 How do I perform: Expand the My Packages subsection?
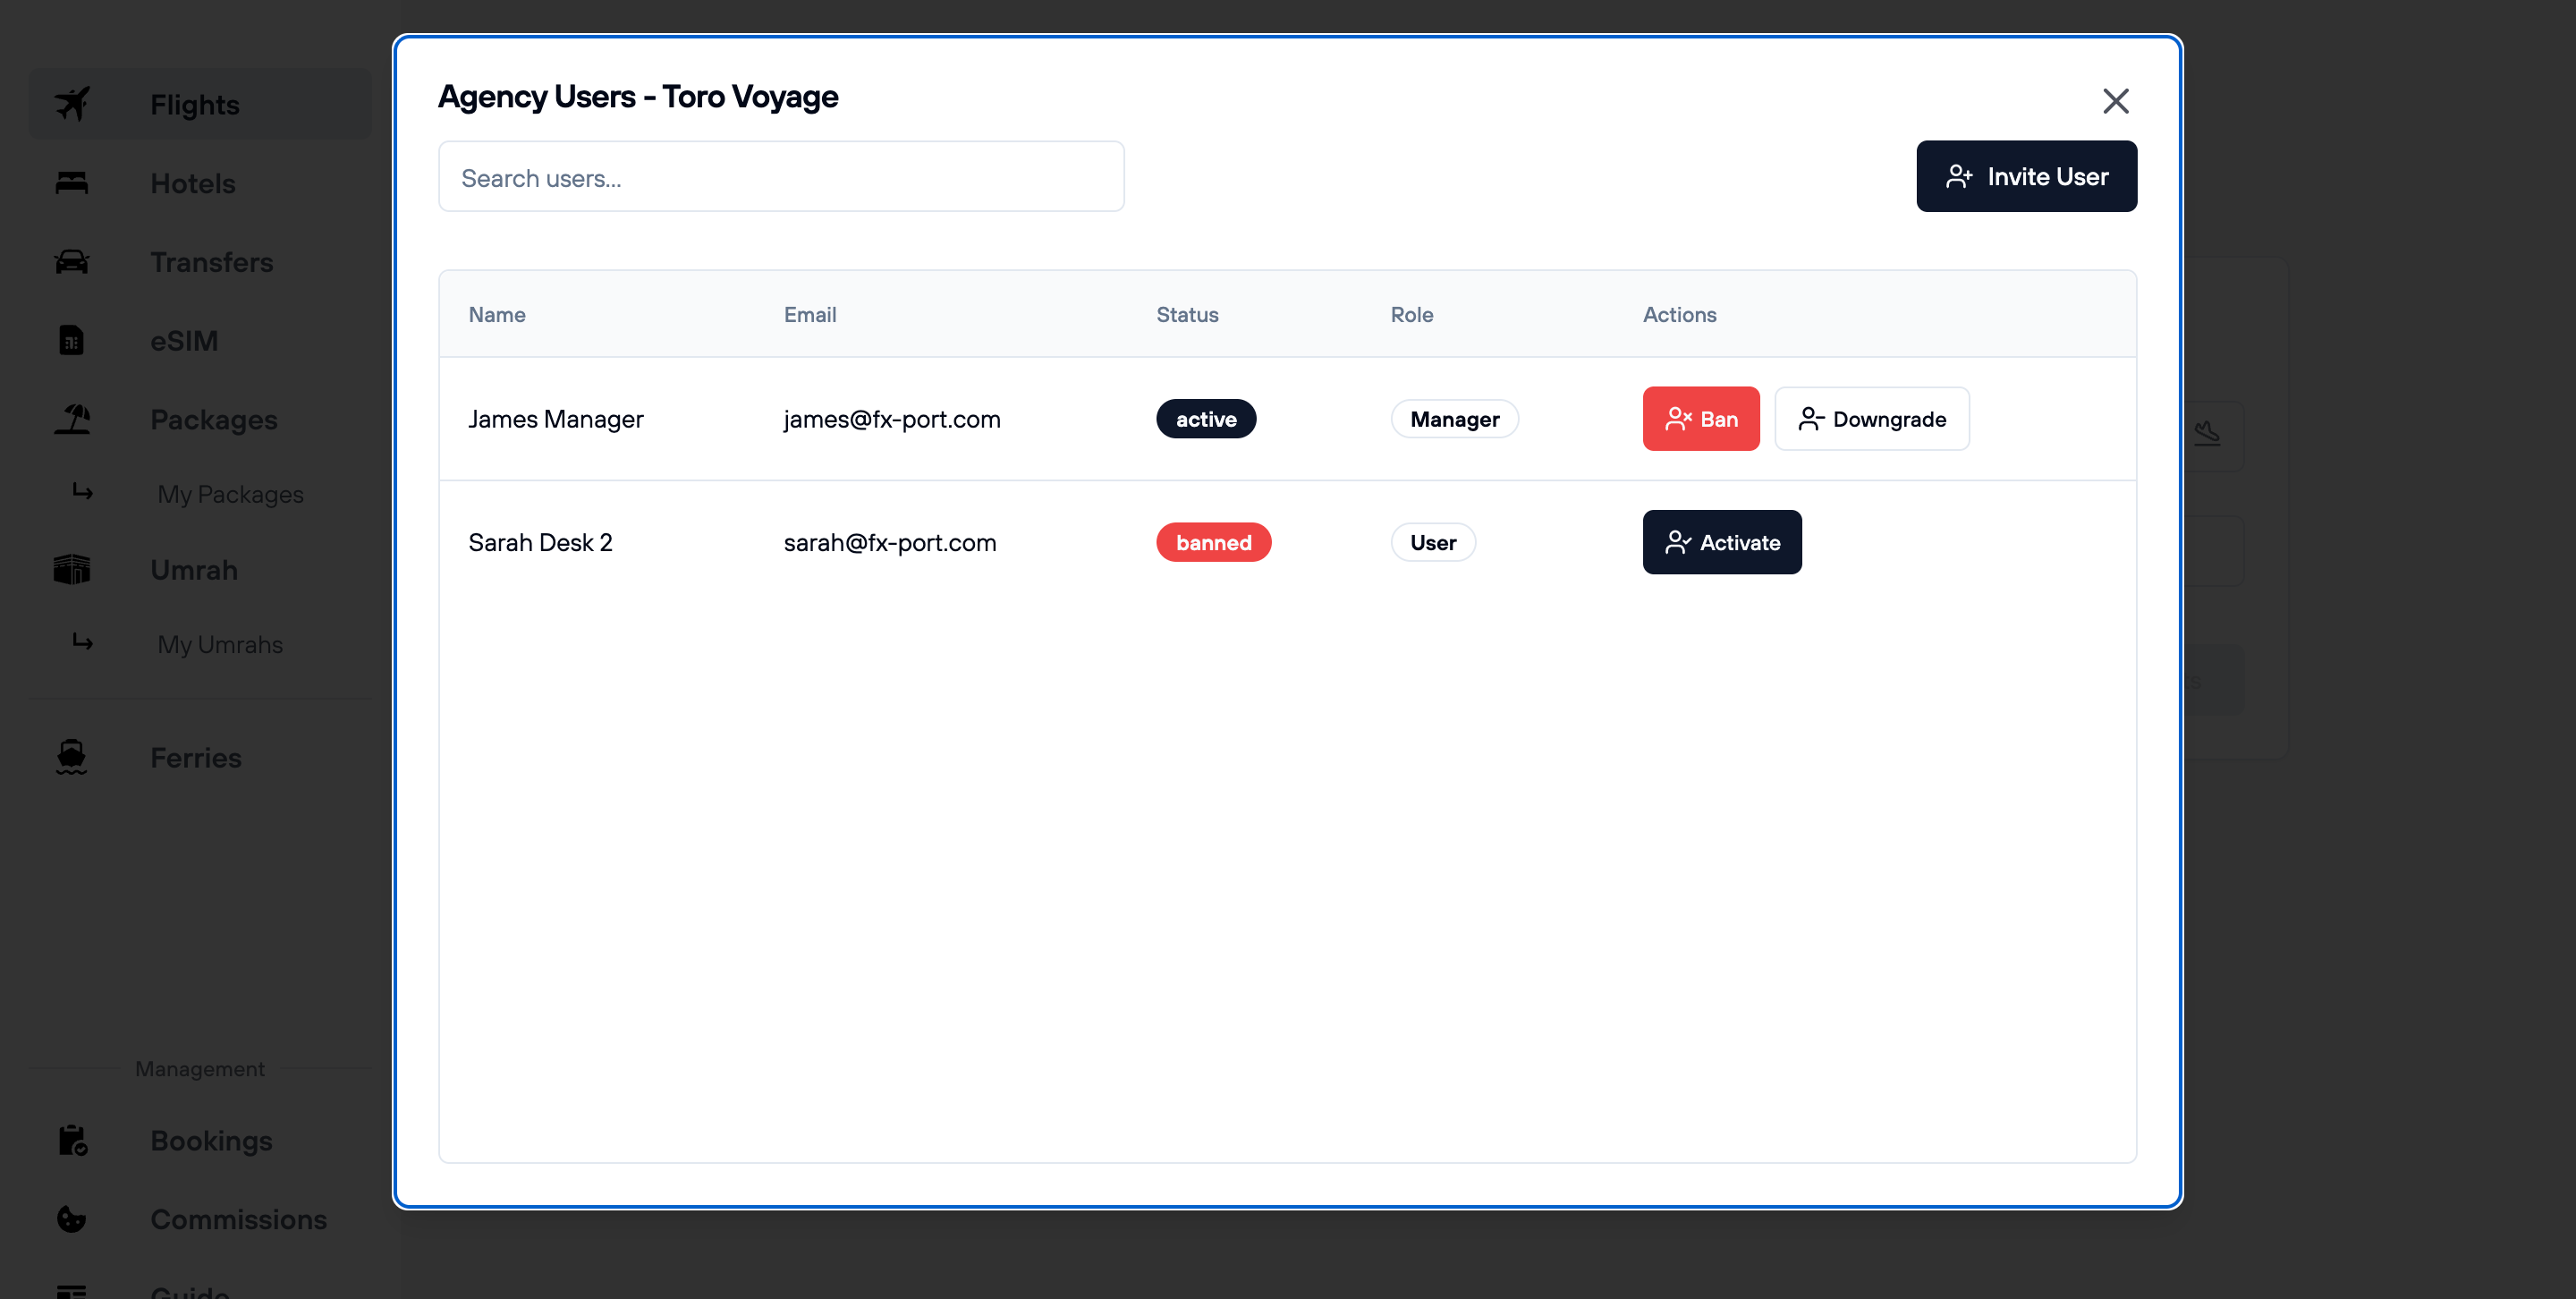pyautogui.click(x=230, y=493)
